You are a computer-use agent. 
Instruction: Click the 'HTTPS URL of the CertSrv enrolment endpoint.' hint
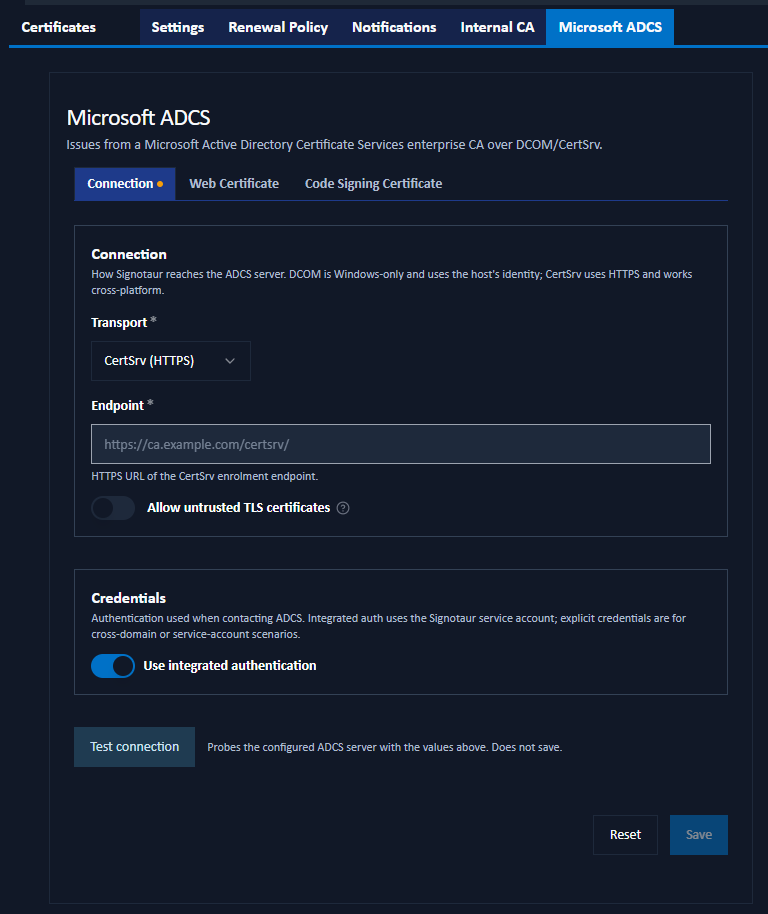(x=205, y=476)
